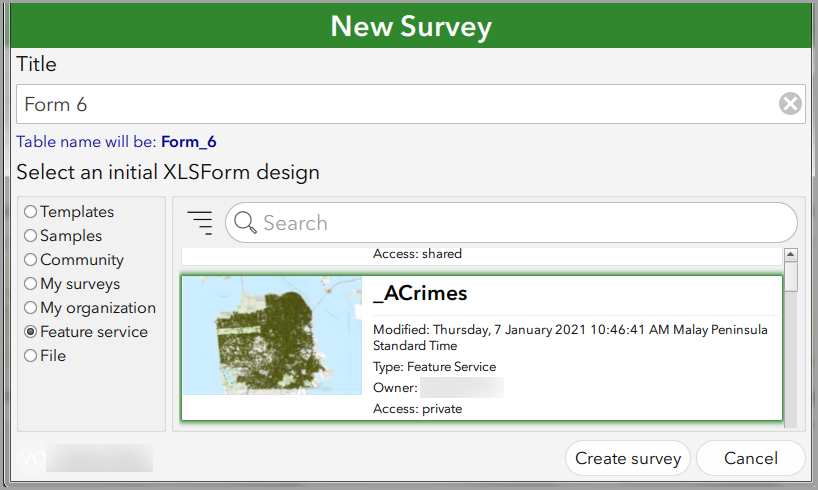Image resolution: width=818 pixels, height=490 pixels.
Task: Click the 'Type: Feature Service' text
Action: click(435, 367)
